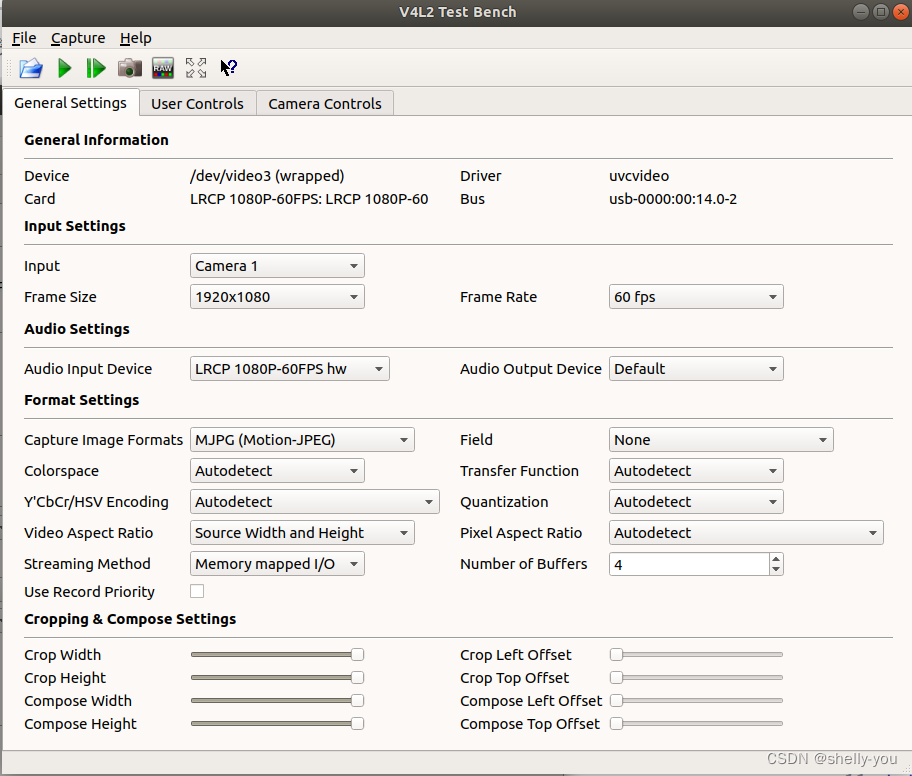Click the What's This help cursor icon

pyautogui.click(x=228, y=68)
